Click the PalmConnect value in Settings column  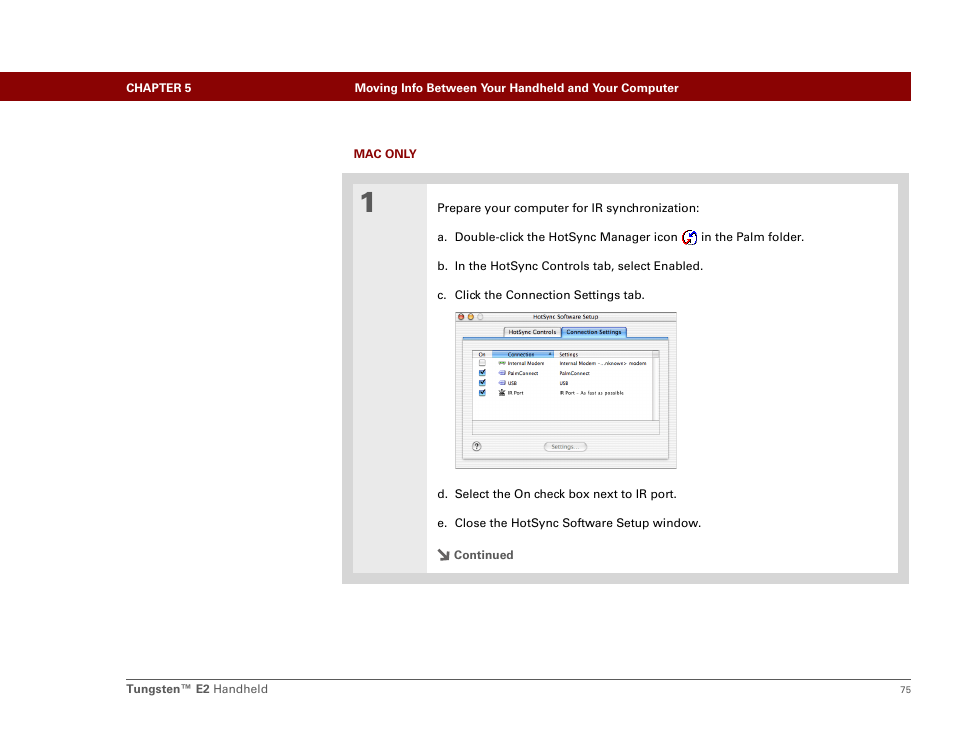575,373
